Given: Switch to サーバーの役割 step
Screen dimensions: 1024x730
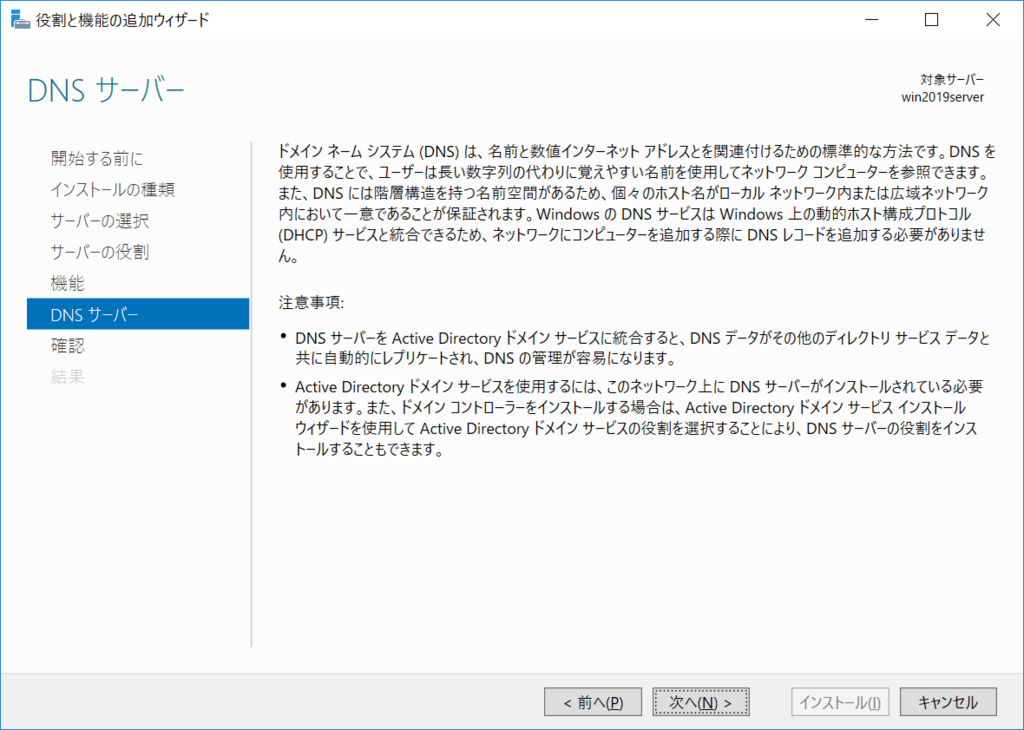Looking at the screenshot, I should click(x=99, y=252).
